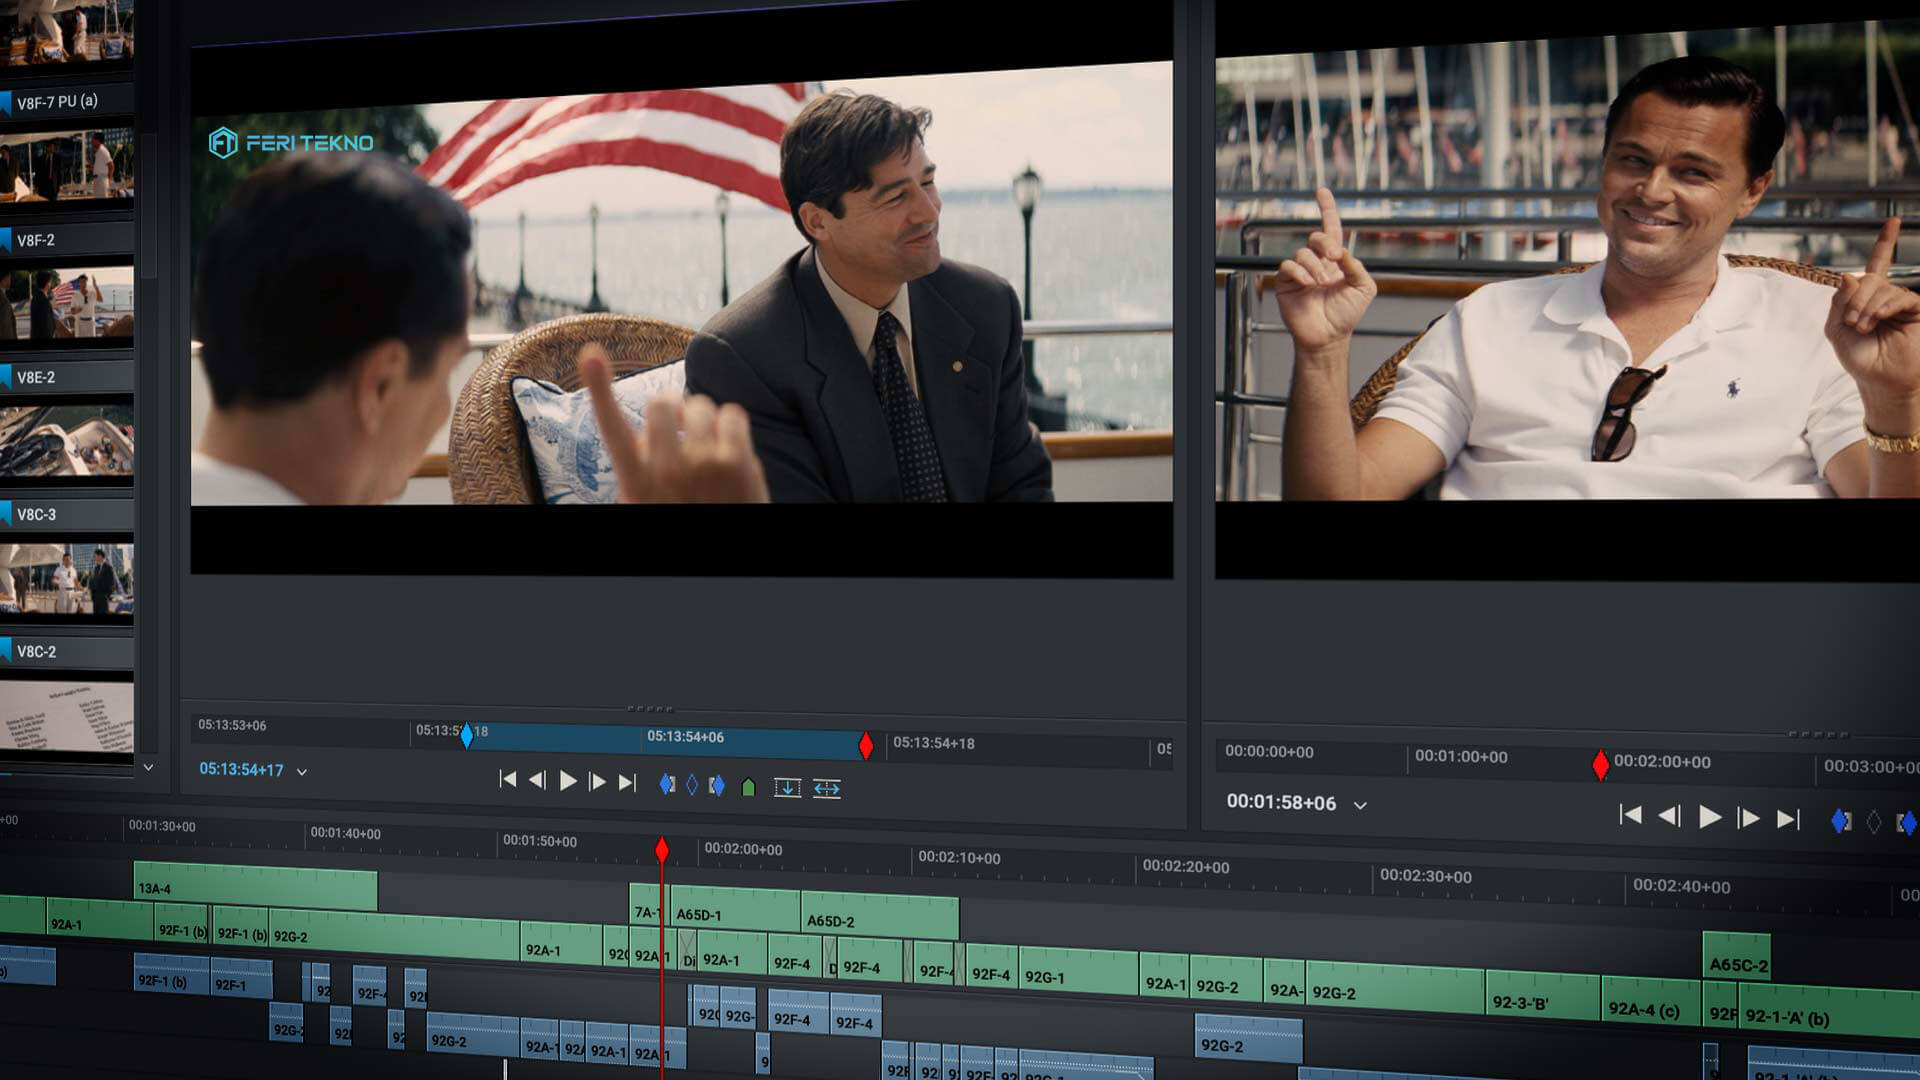Viewport: 1920px width, 1080px height.
Task: Click timeline ruler at 00:01:40+00
Action: pyautogui.click(x=345, y=833)
